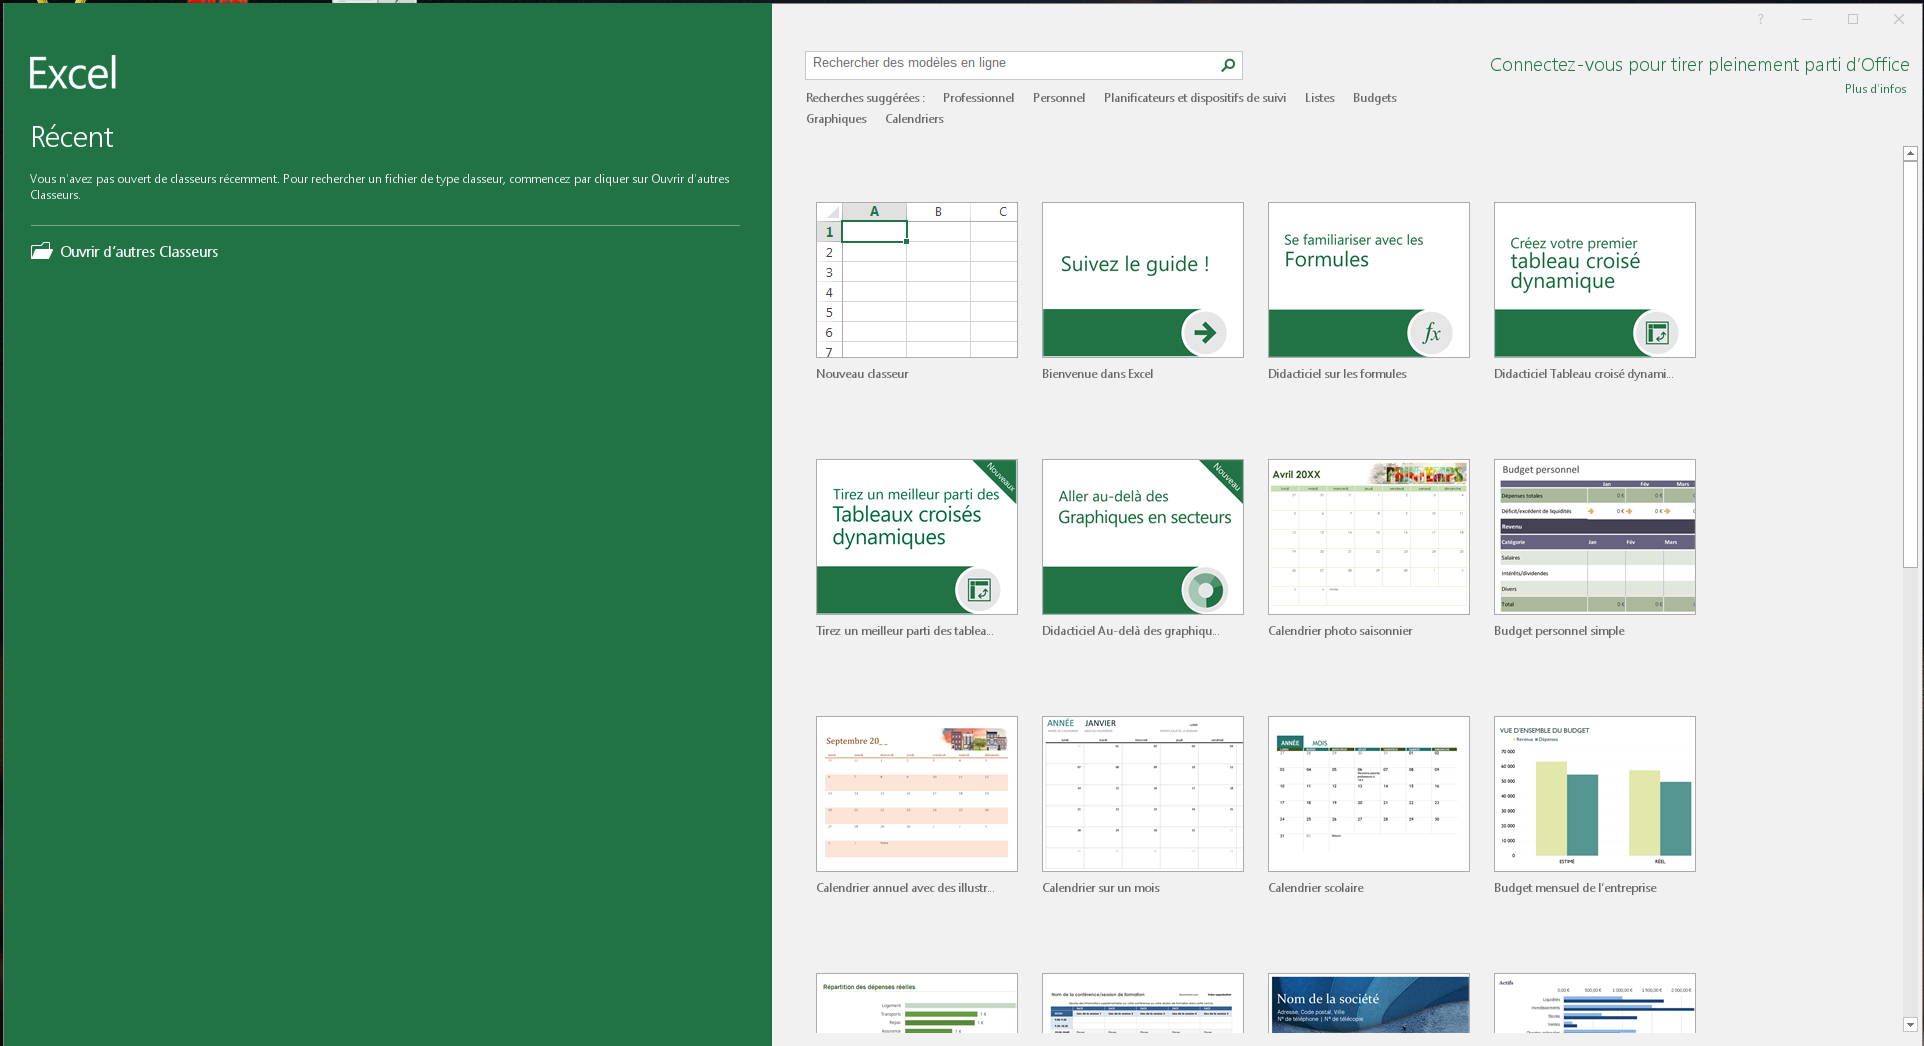This screenshot has width=1924, height=1046.
Task: Select the Calendrier photo saisonnier template
Action: pos(1368,537)
